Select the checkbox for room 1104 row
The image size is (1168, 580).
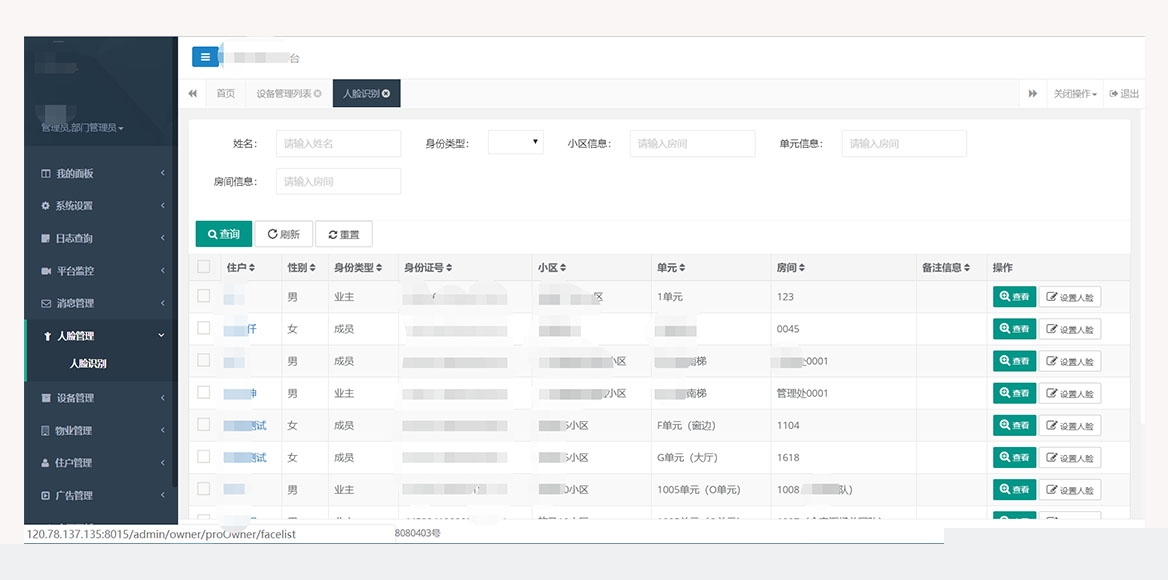click(204, 425)
